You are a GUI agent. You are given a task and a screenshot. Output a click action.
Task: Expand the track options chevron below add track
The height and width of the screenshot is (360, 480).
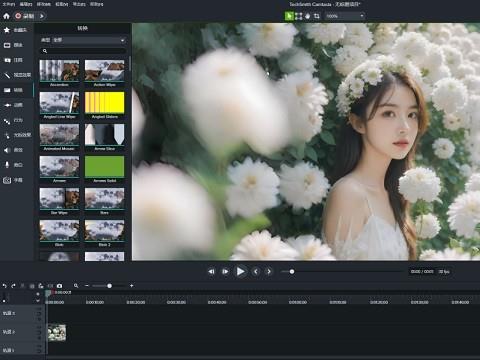38,301
